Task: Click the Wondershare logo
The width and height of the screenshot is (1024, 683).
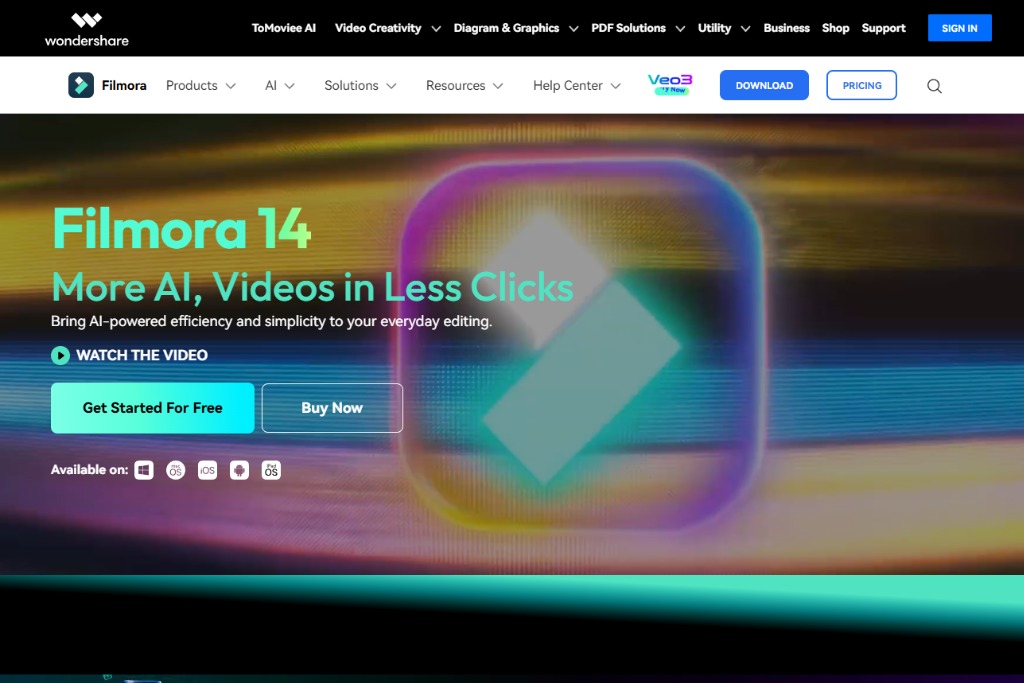Action: pyautogui.click(x=85, y=28)
